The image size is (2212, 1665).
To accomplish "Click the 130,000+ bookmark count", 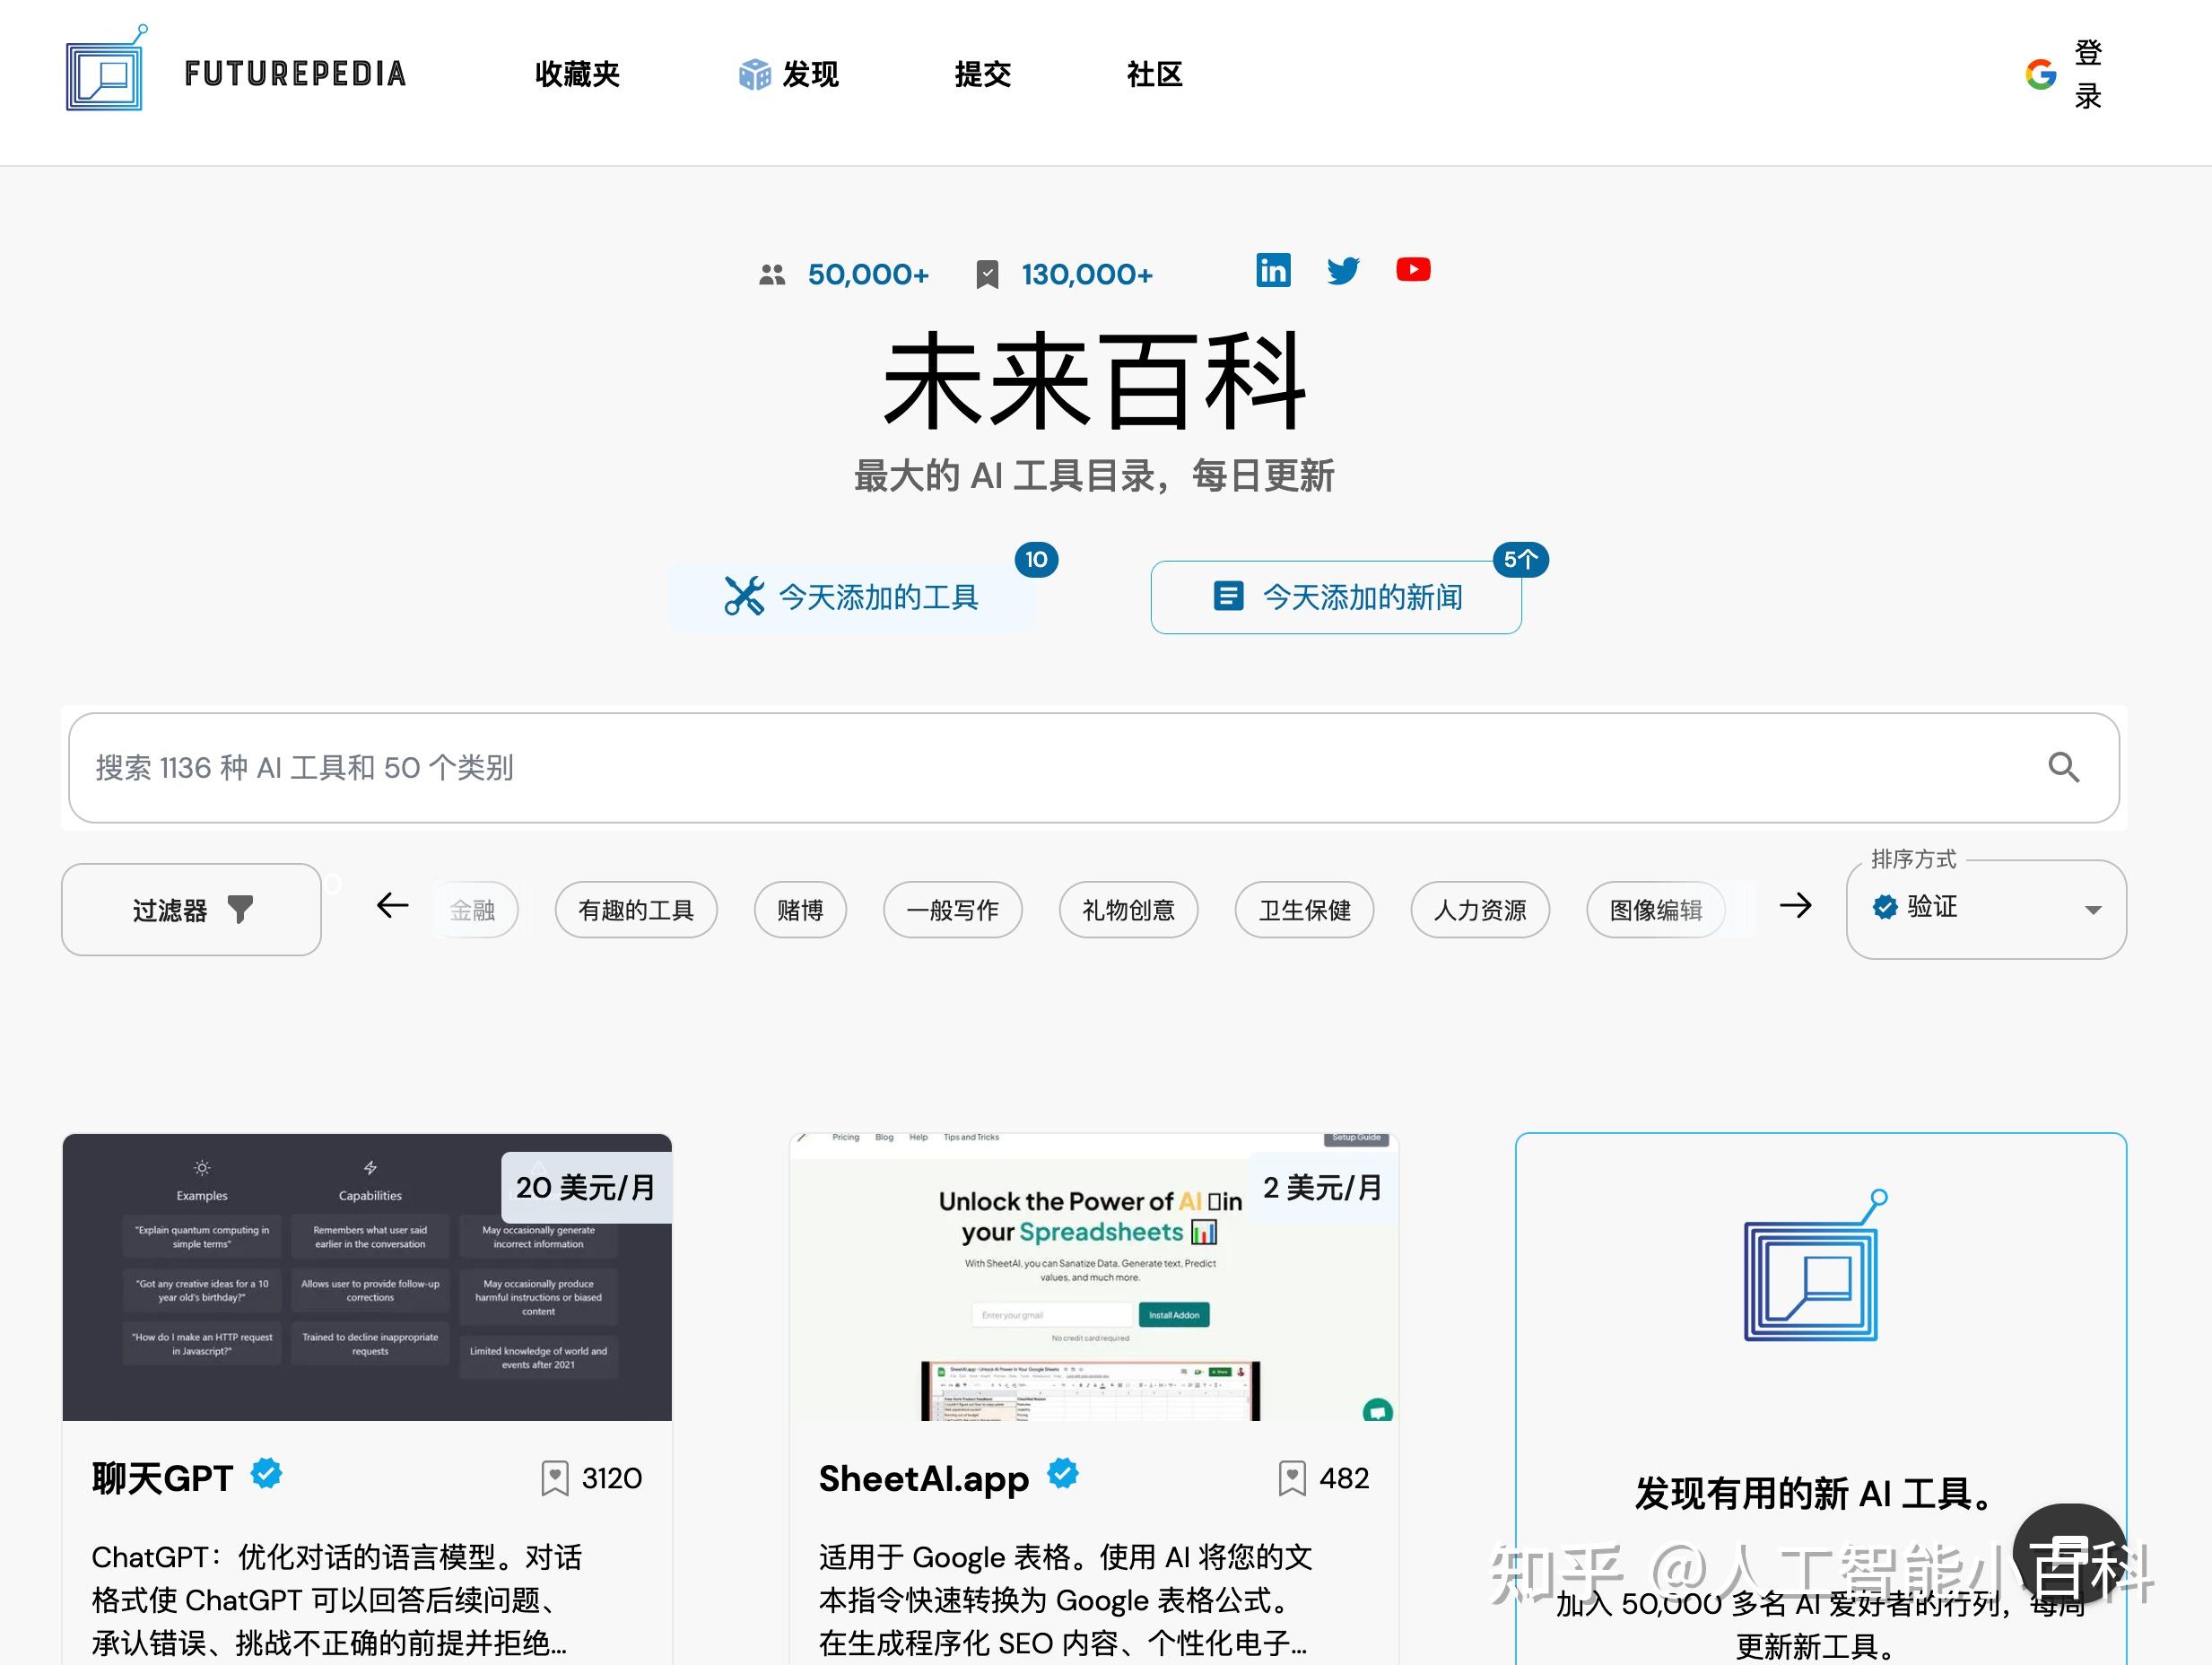I will click(x=1087, y=274).
